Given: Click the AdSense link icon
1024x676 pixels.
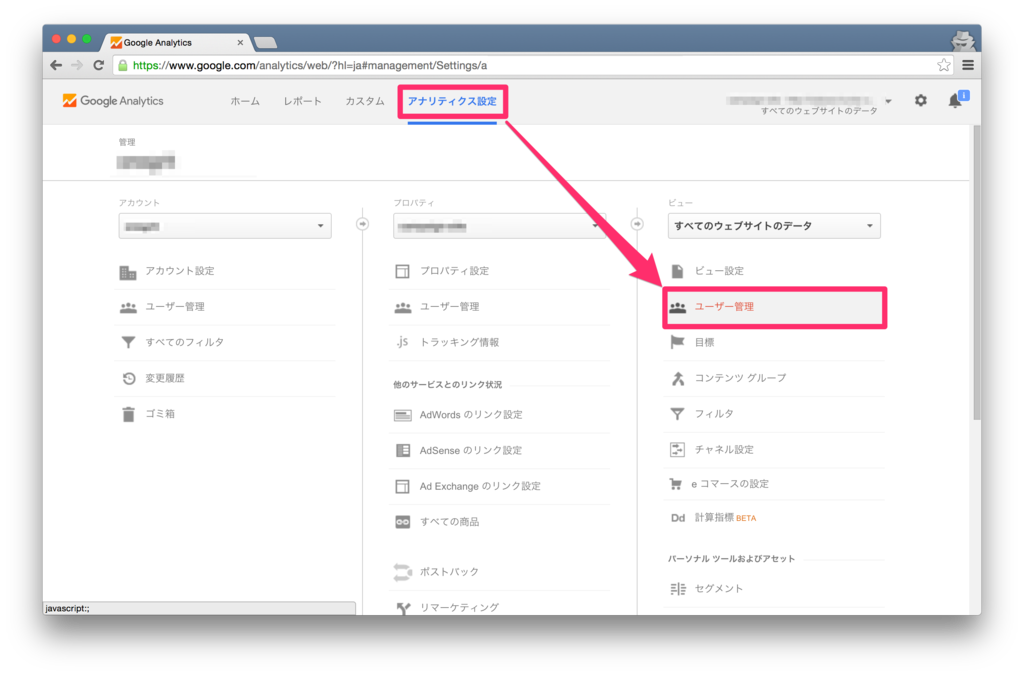Looking at the screenshot, I should [403, 451].
